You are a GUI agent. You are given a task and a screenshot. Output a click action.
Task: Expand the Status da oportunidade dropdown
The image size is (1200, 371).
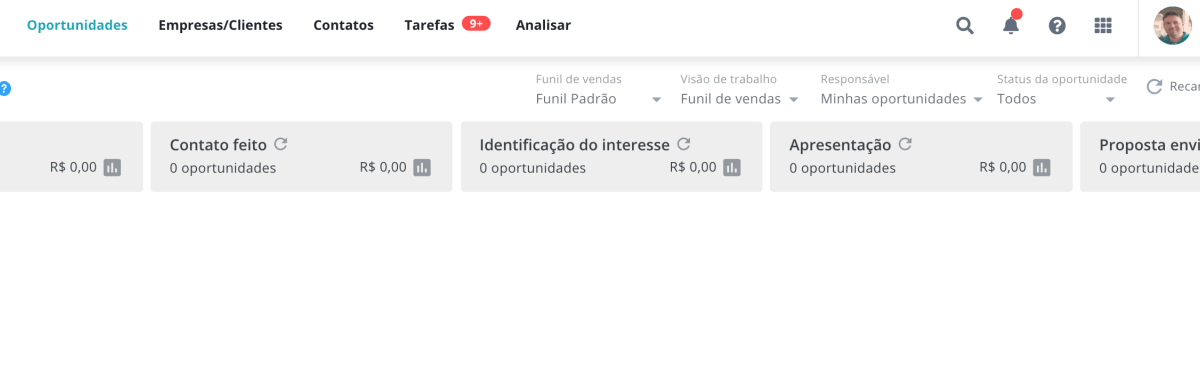coord(1056,99)
